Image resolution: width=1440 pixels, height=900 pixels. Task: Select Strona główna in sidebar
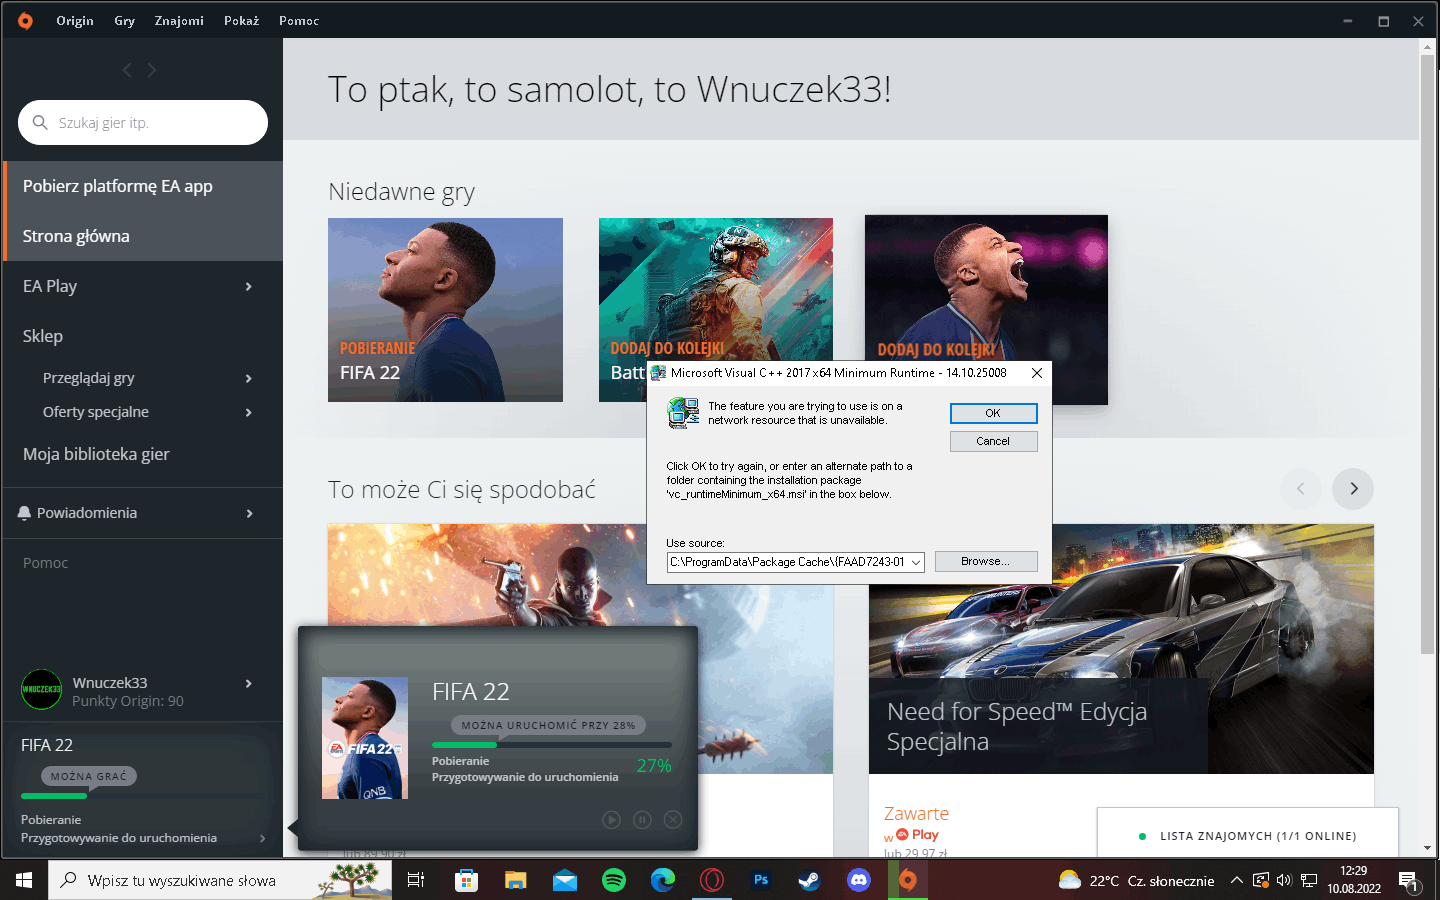click(143, 236)
